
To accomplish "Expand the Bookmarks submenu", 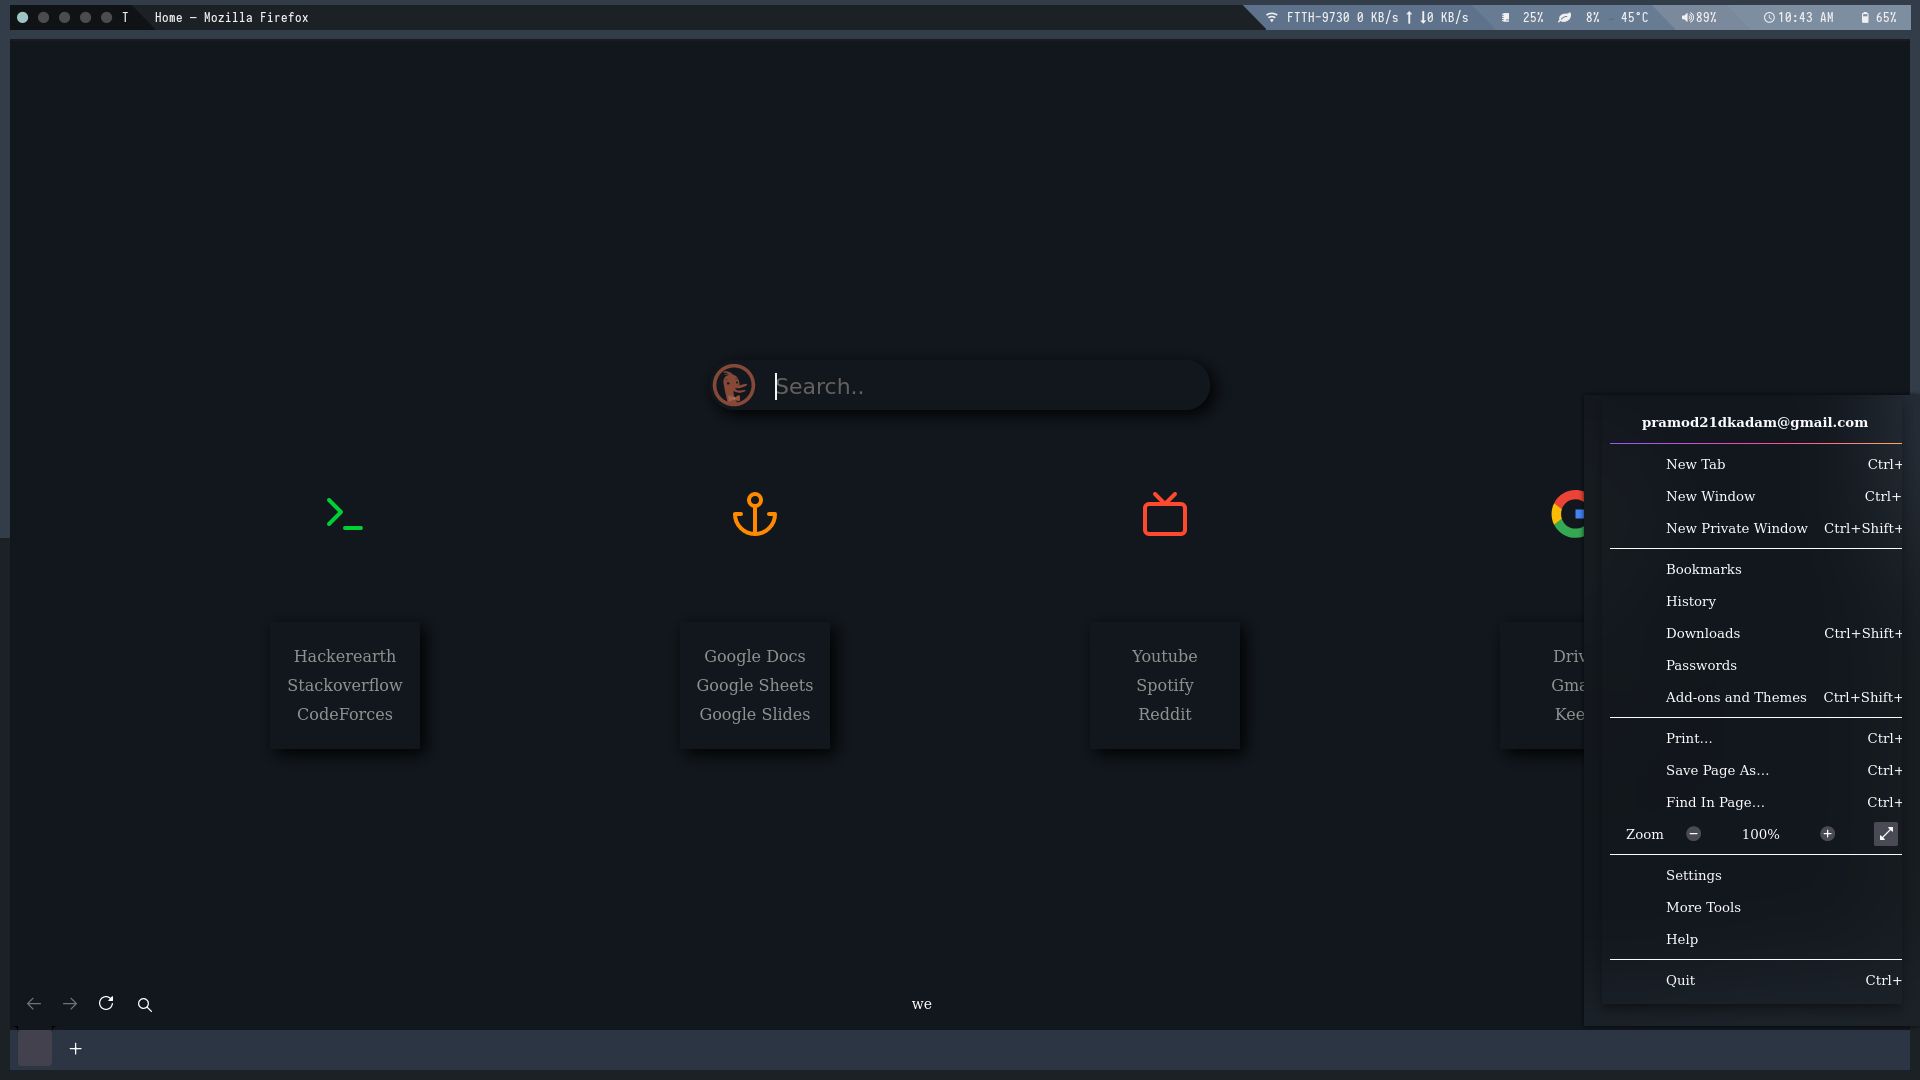I will tap(1703, 569).
